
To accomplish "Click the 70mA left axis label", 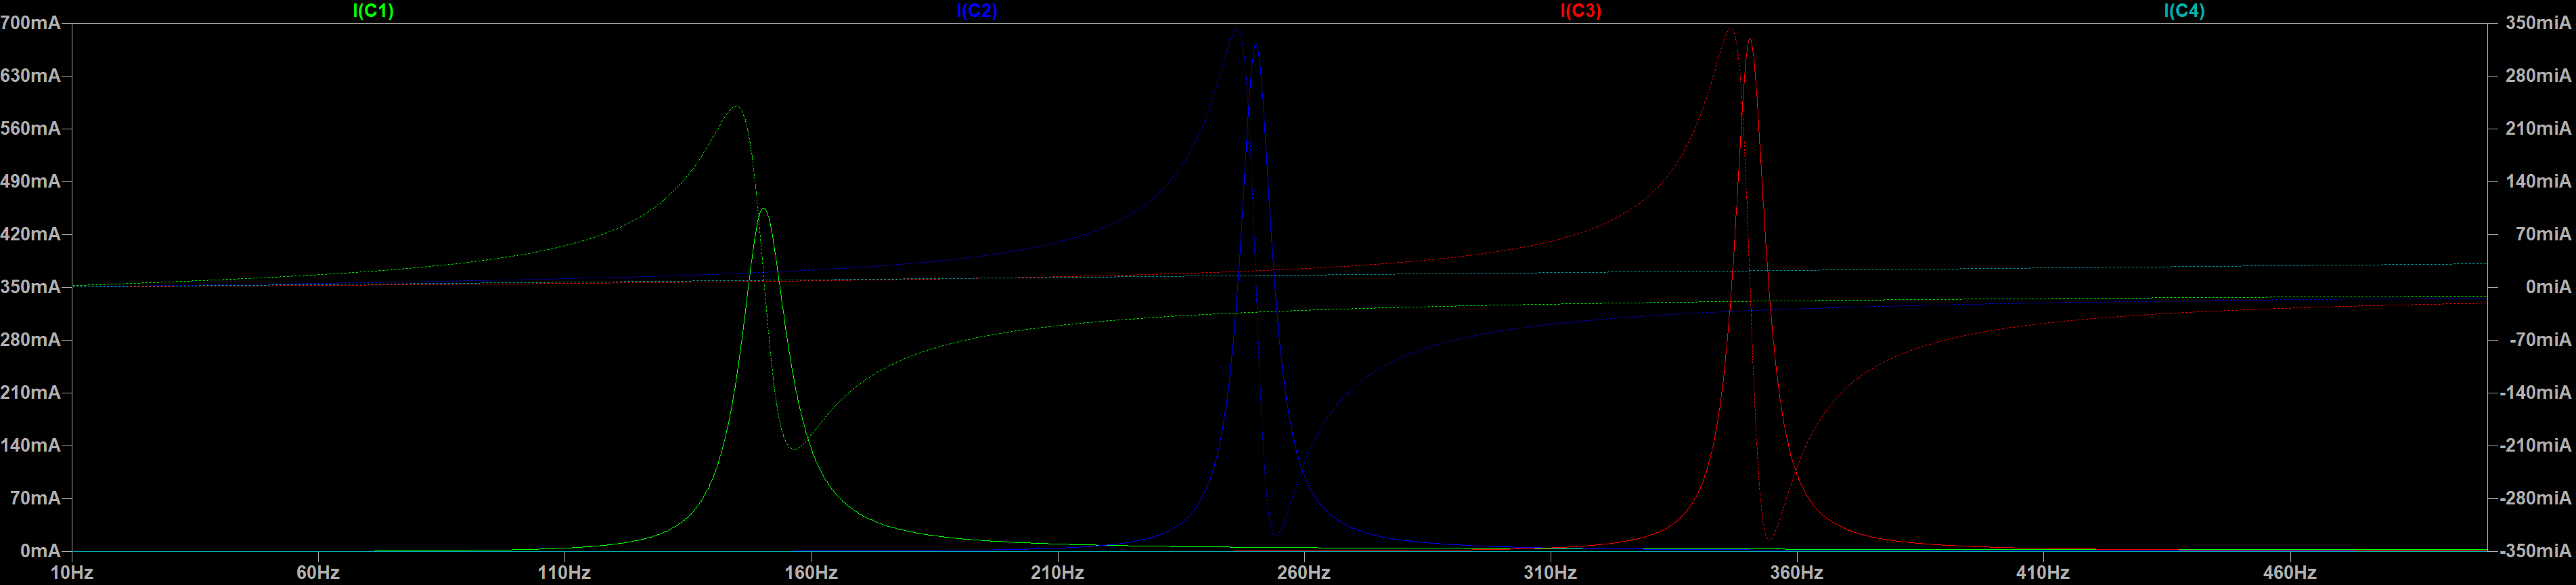I will coord(35,498).
